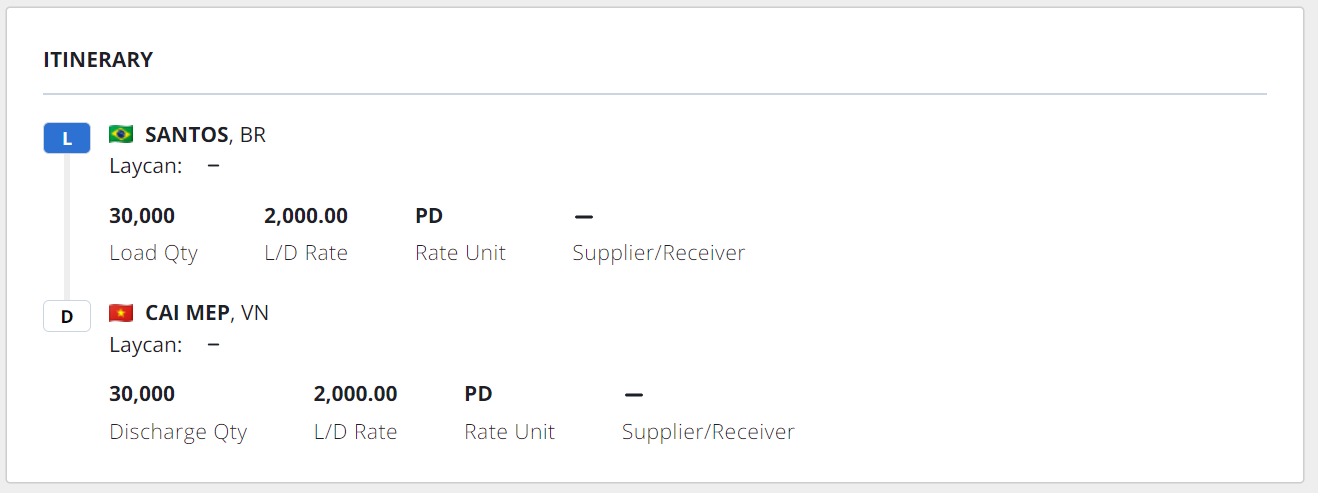
Task: Click the Santos Supplier/Receiver dash value
Action: click(584, 216)
